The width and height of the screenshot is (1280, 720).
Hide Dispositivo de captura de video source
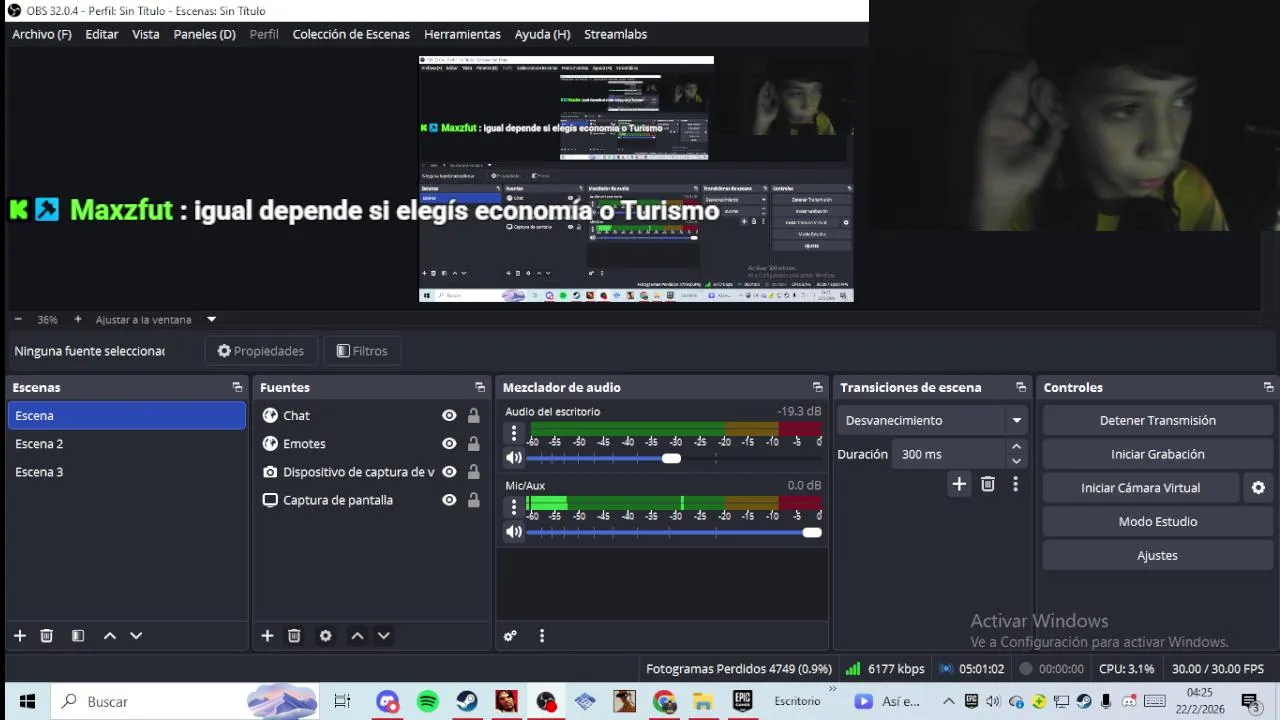pyautogui.click(x=449, y=472)
